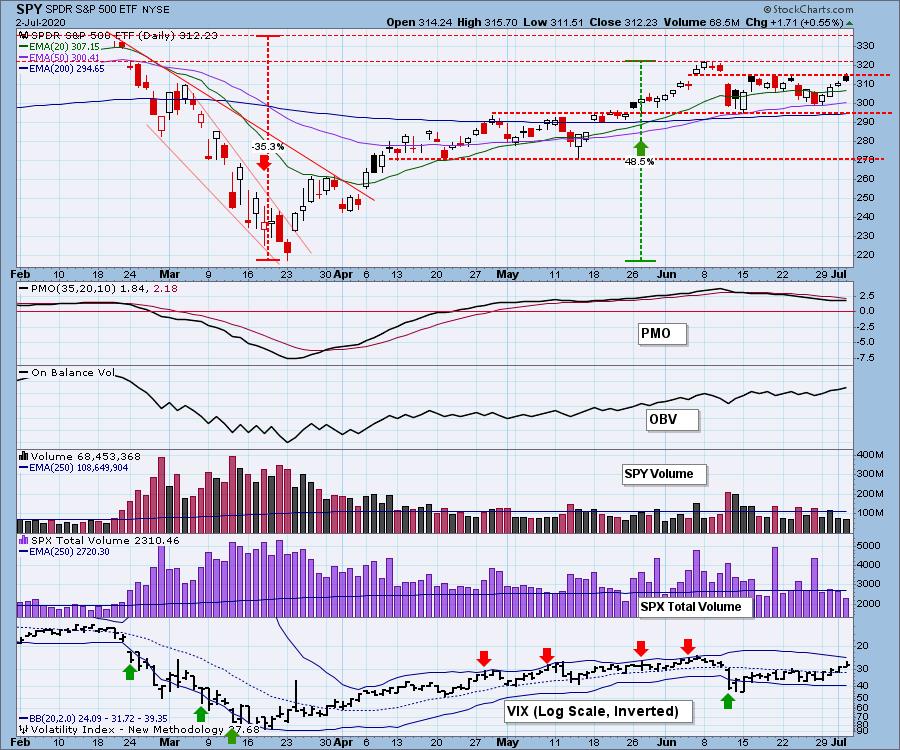
Task: Click the '48.5%' rally label
Action: click(639, 161)
